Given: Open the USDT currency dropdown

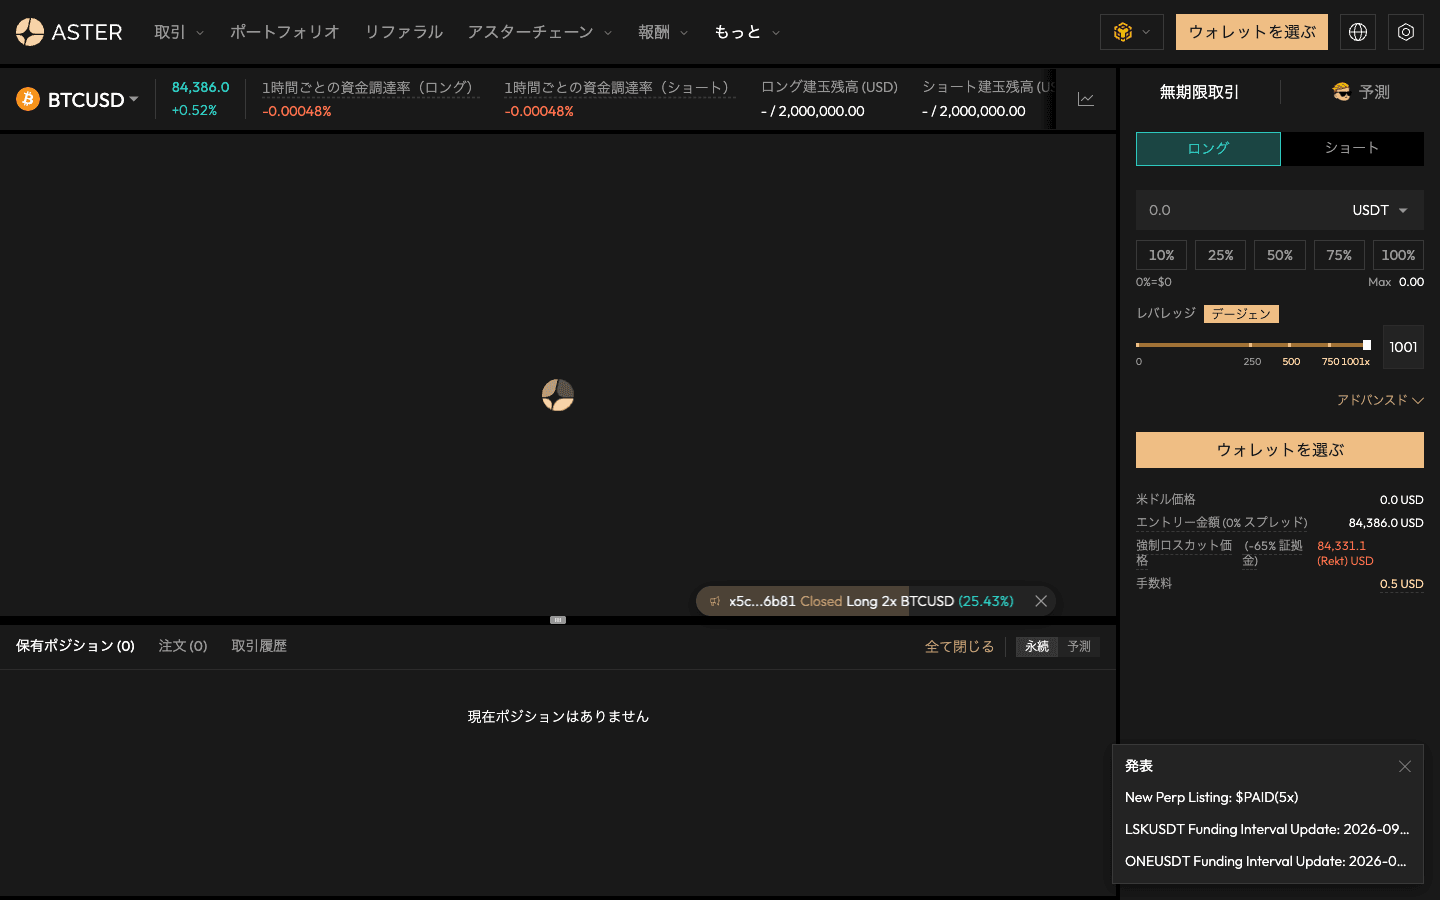Looking at the screenshot, I should pos(1380,210).
